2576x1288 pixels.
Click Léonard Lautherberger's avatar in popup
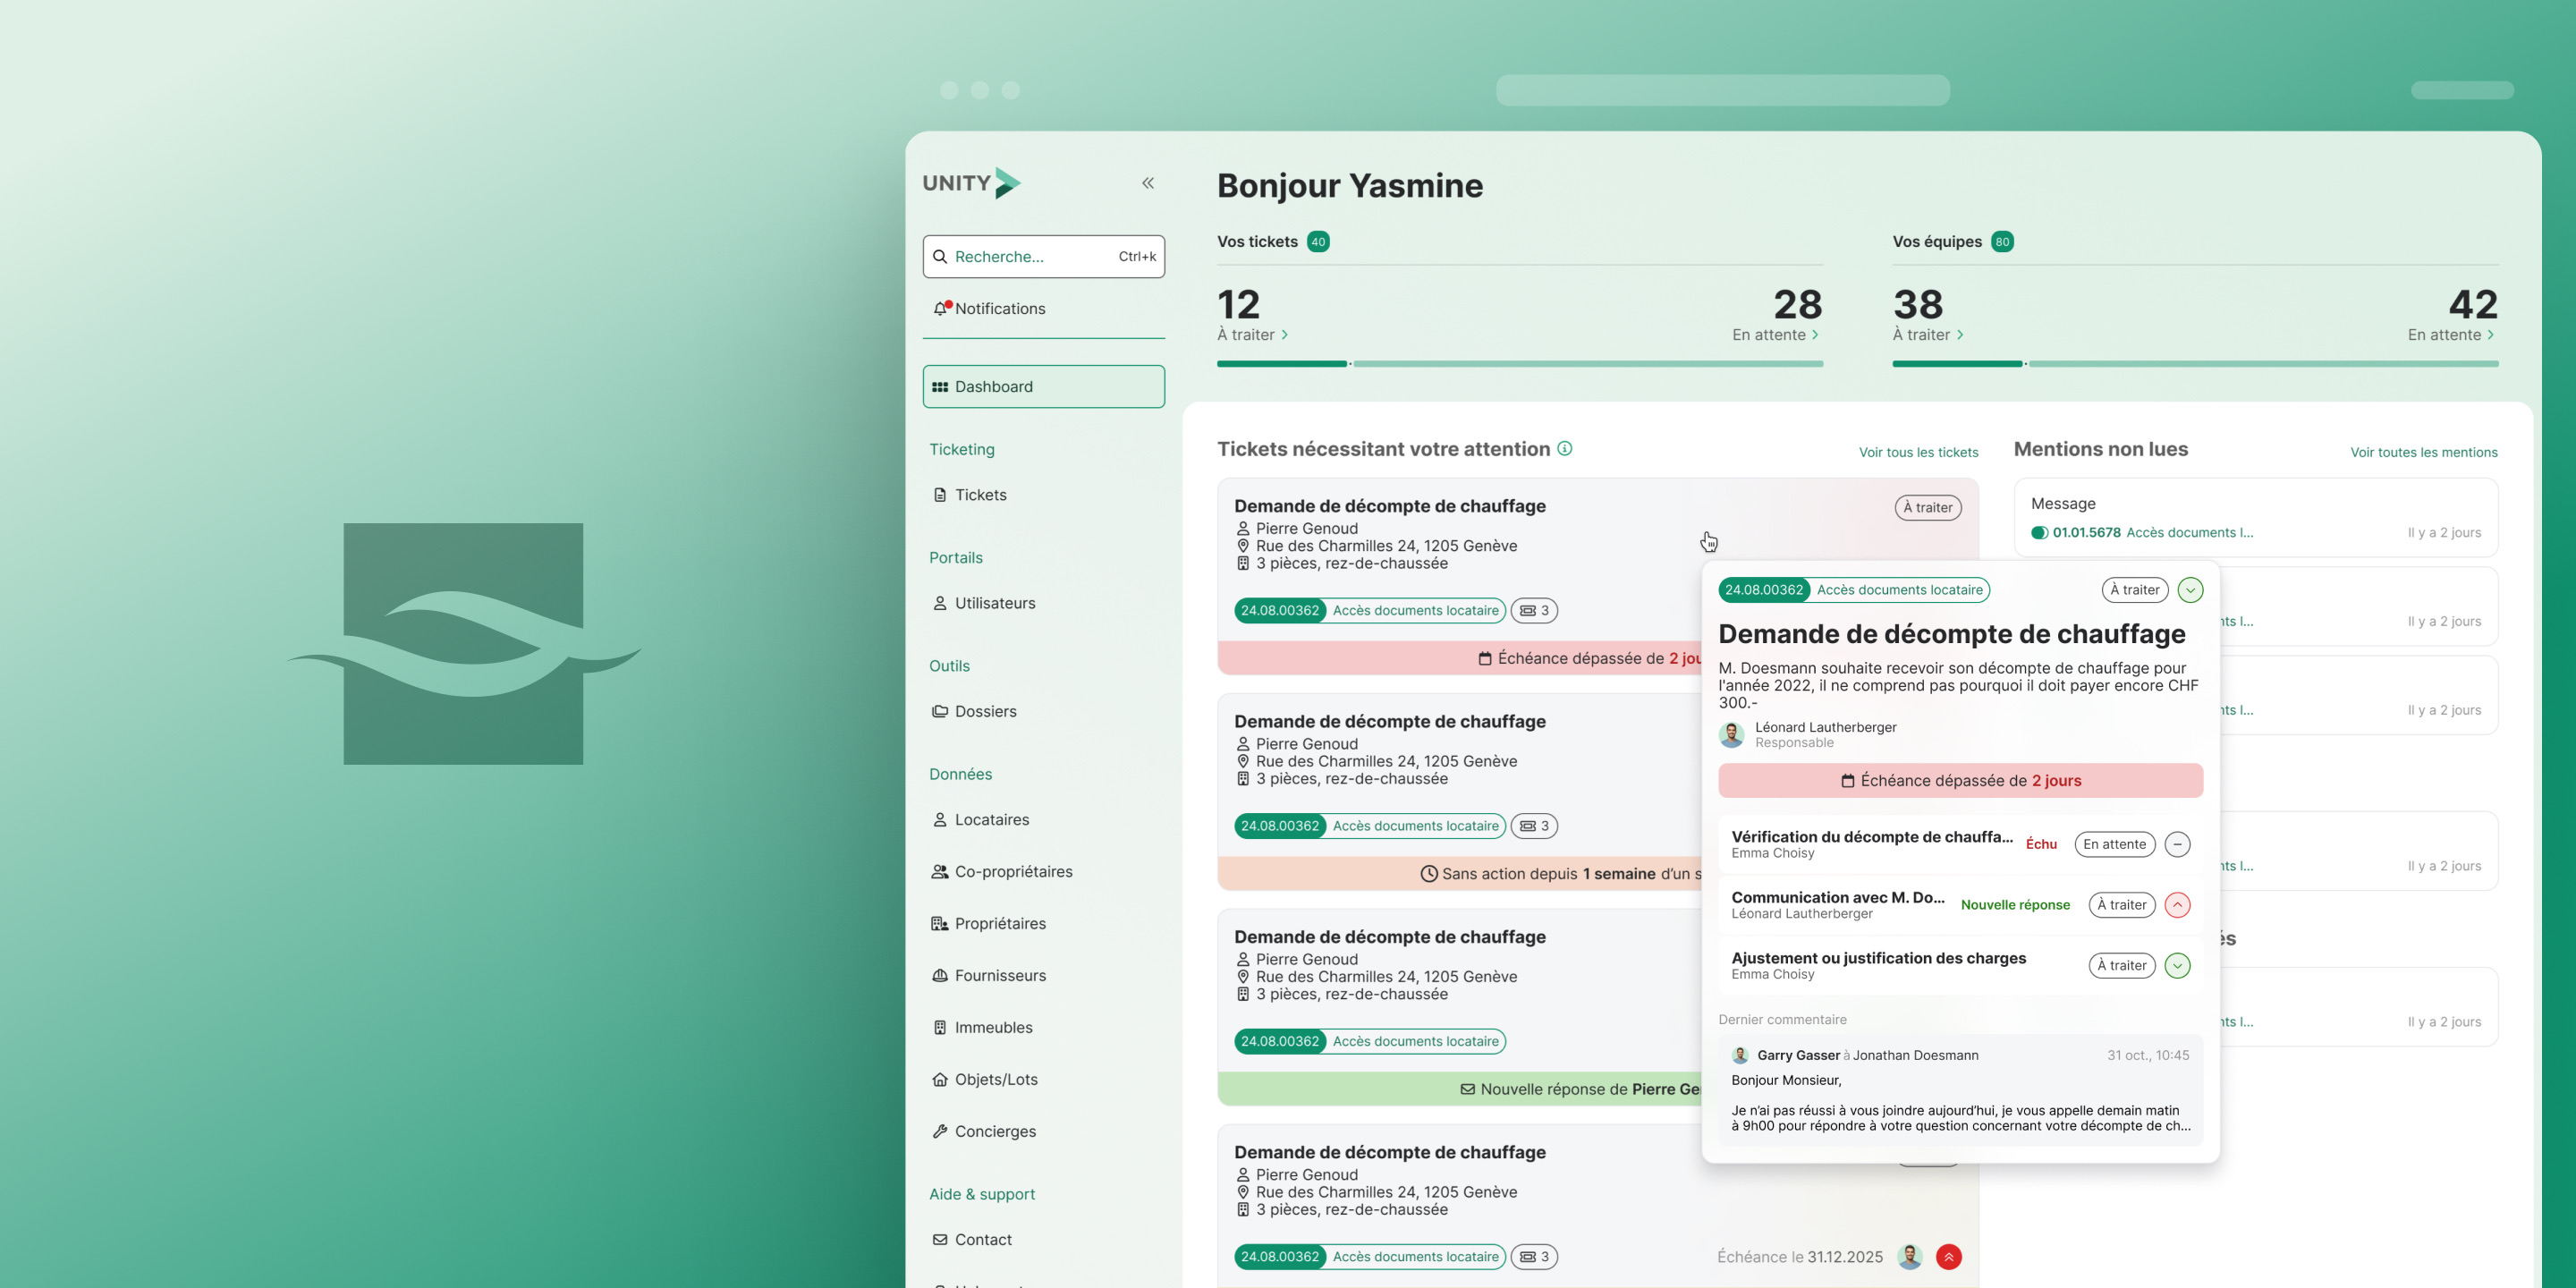1732,735
